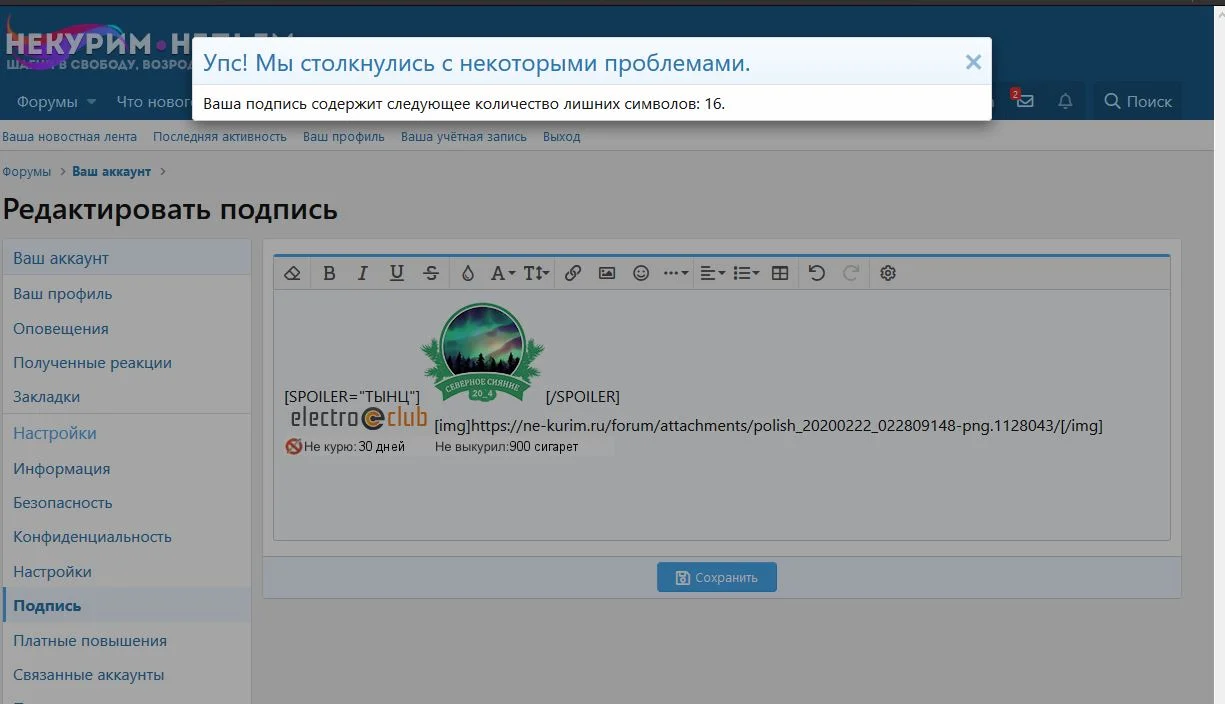1225x704 pixels.
Task: Select Подпись in sidebar
Action: 127,606
